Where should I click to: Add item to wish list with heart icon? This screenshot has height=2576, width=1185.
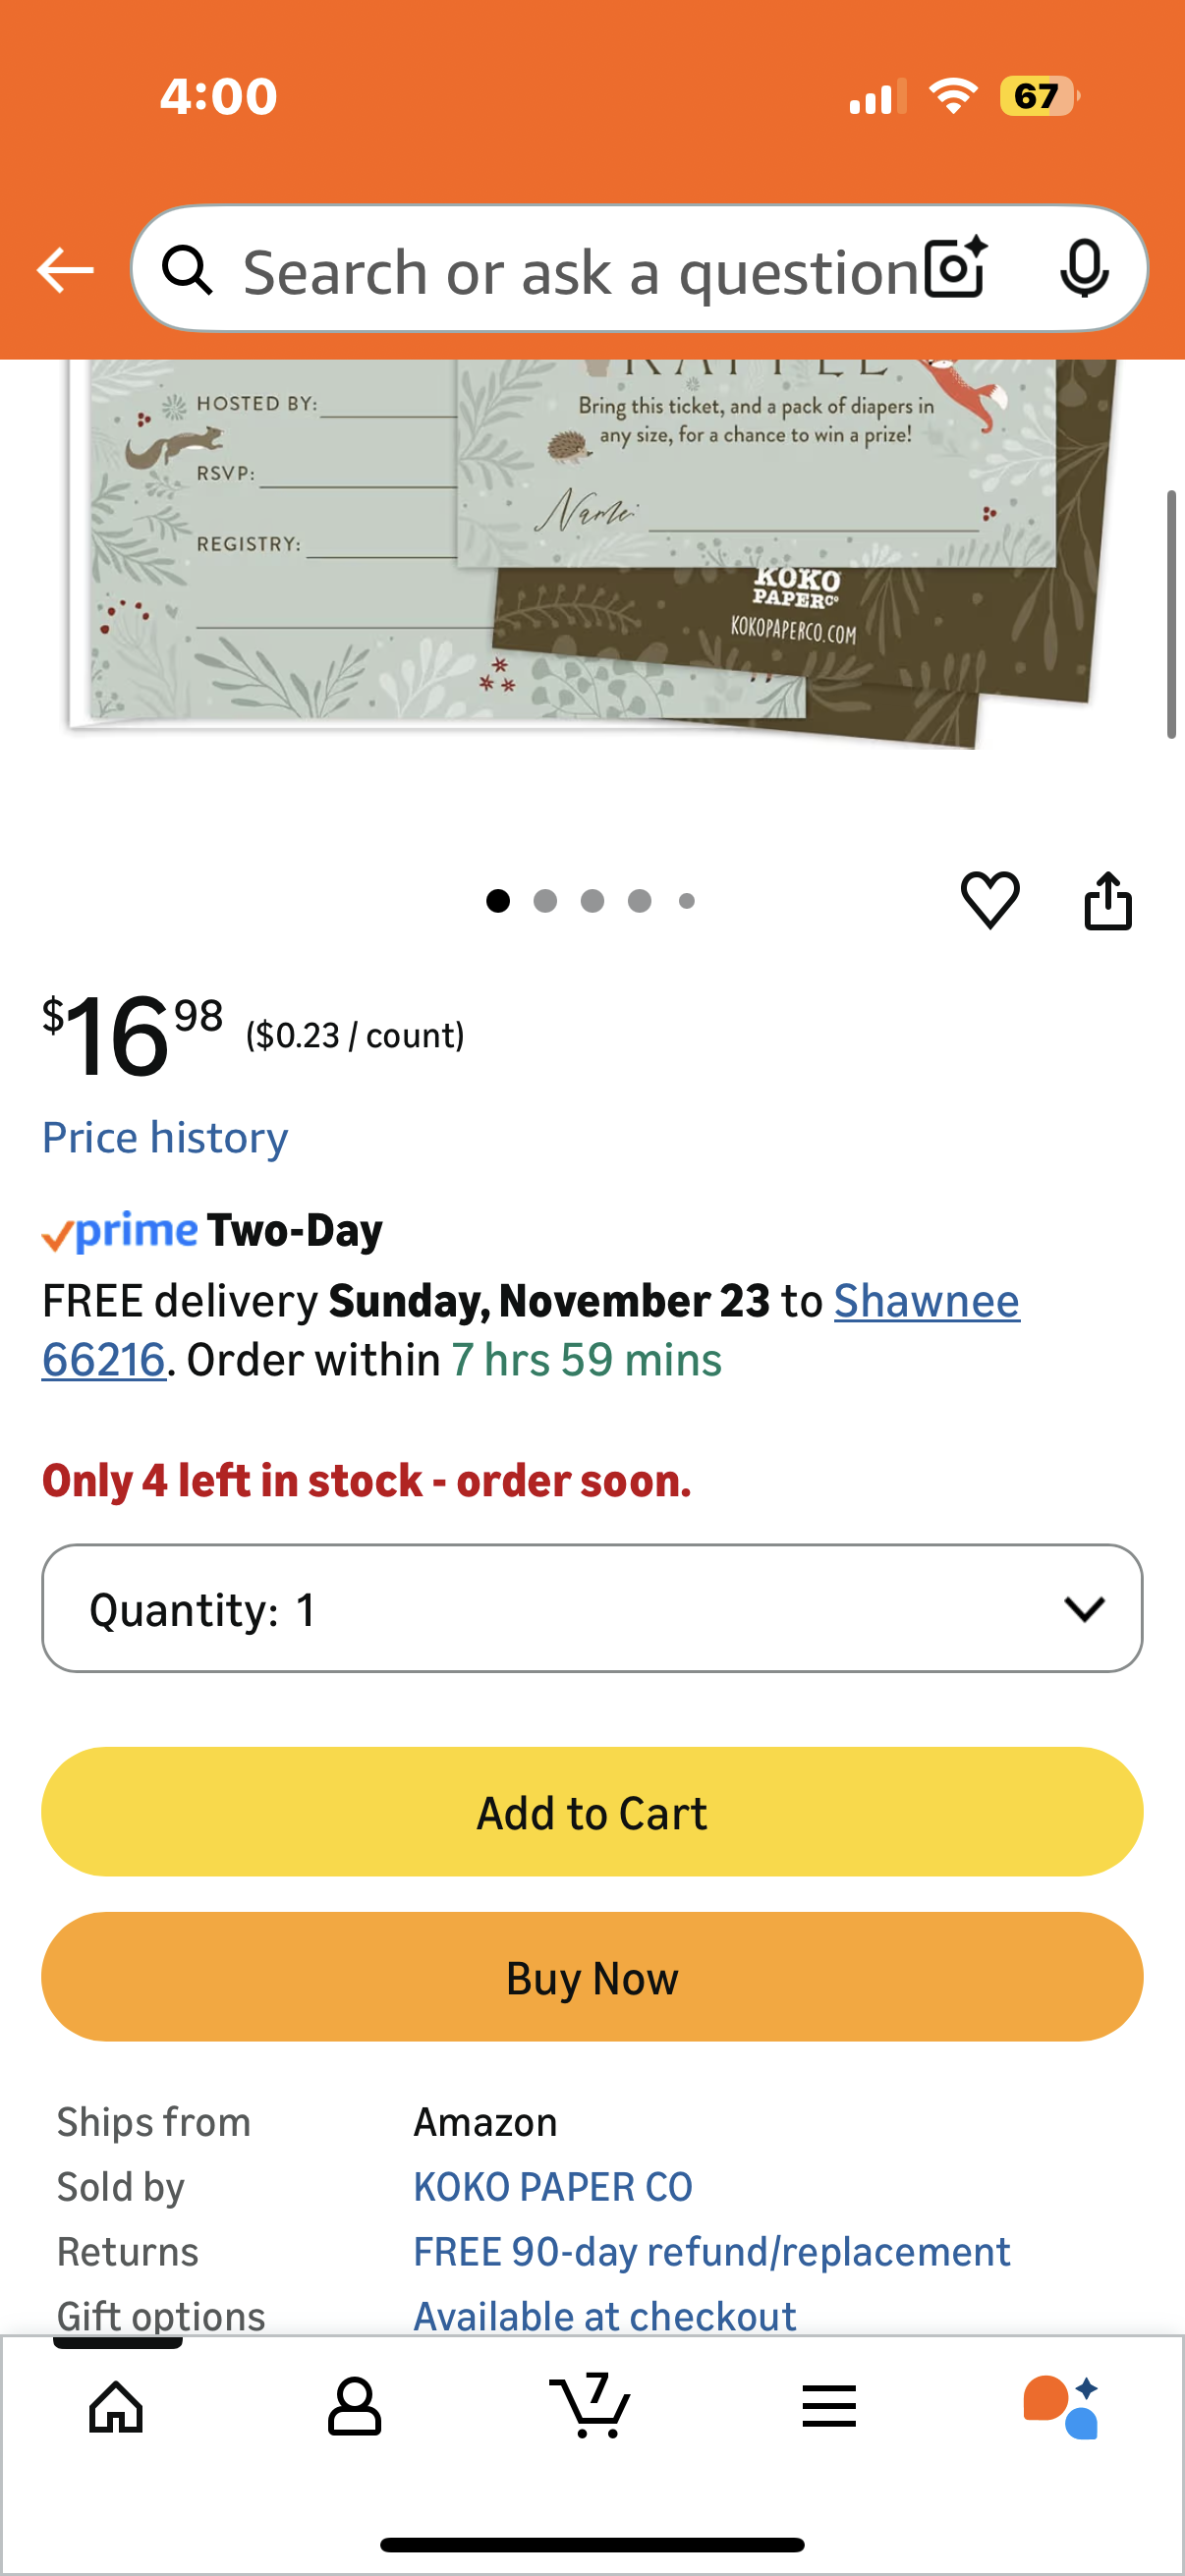[x=991, y=900]
